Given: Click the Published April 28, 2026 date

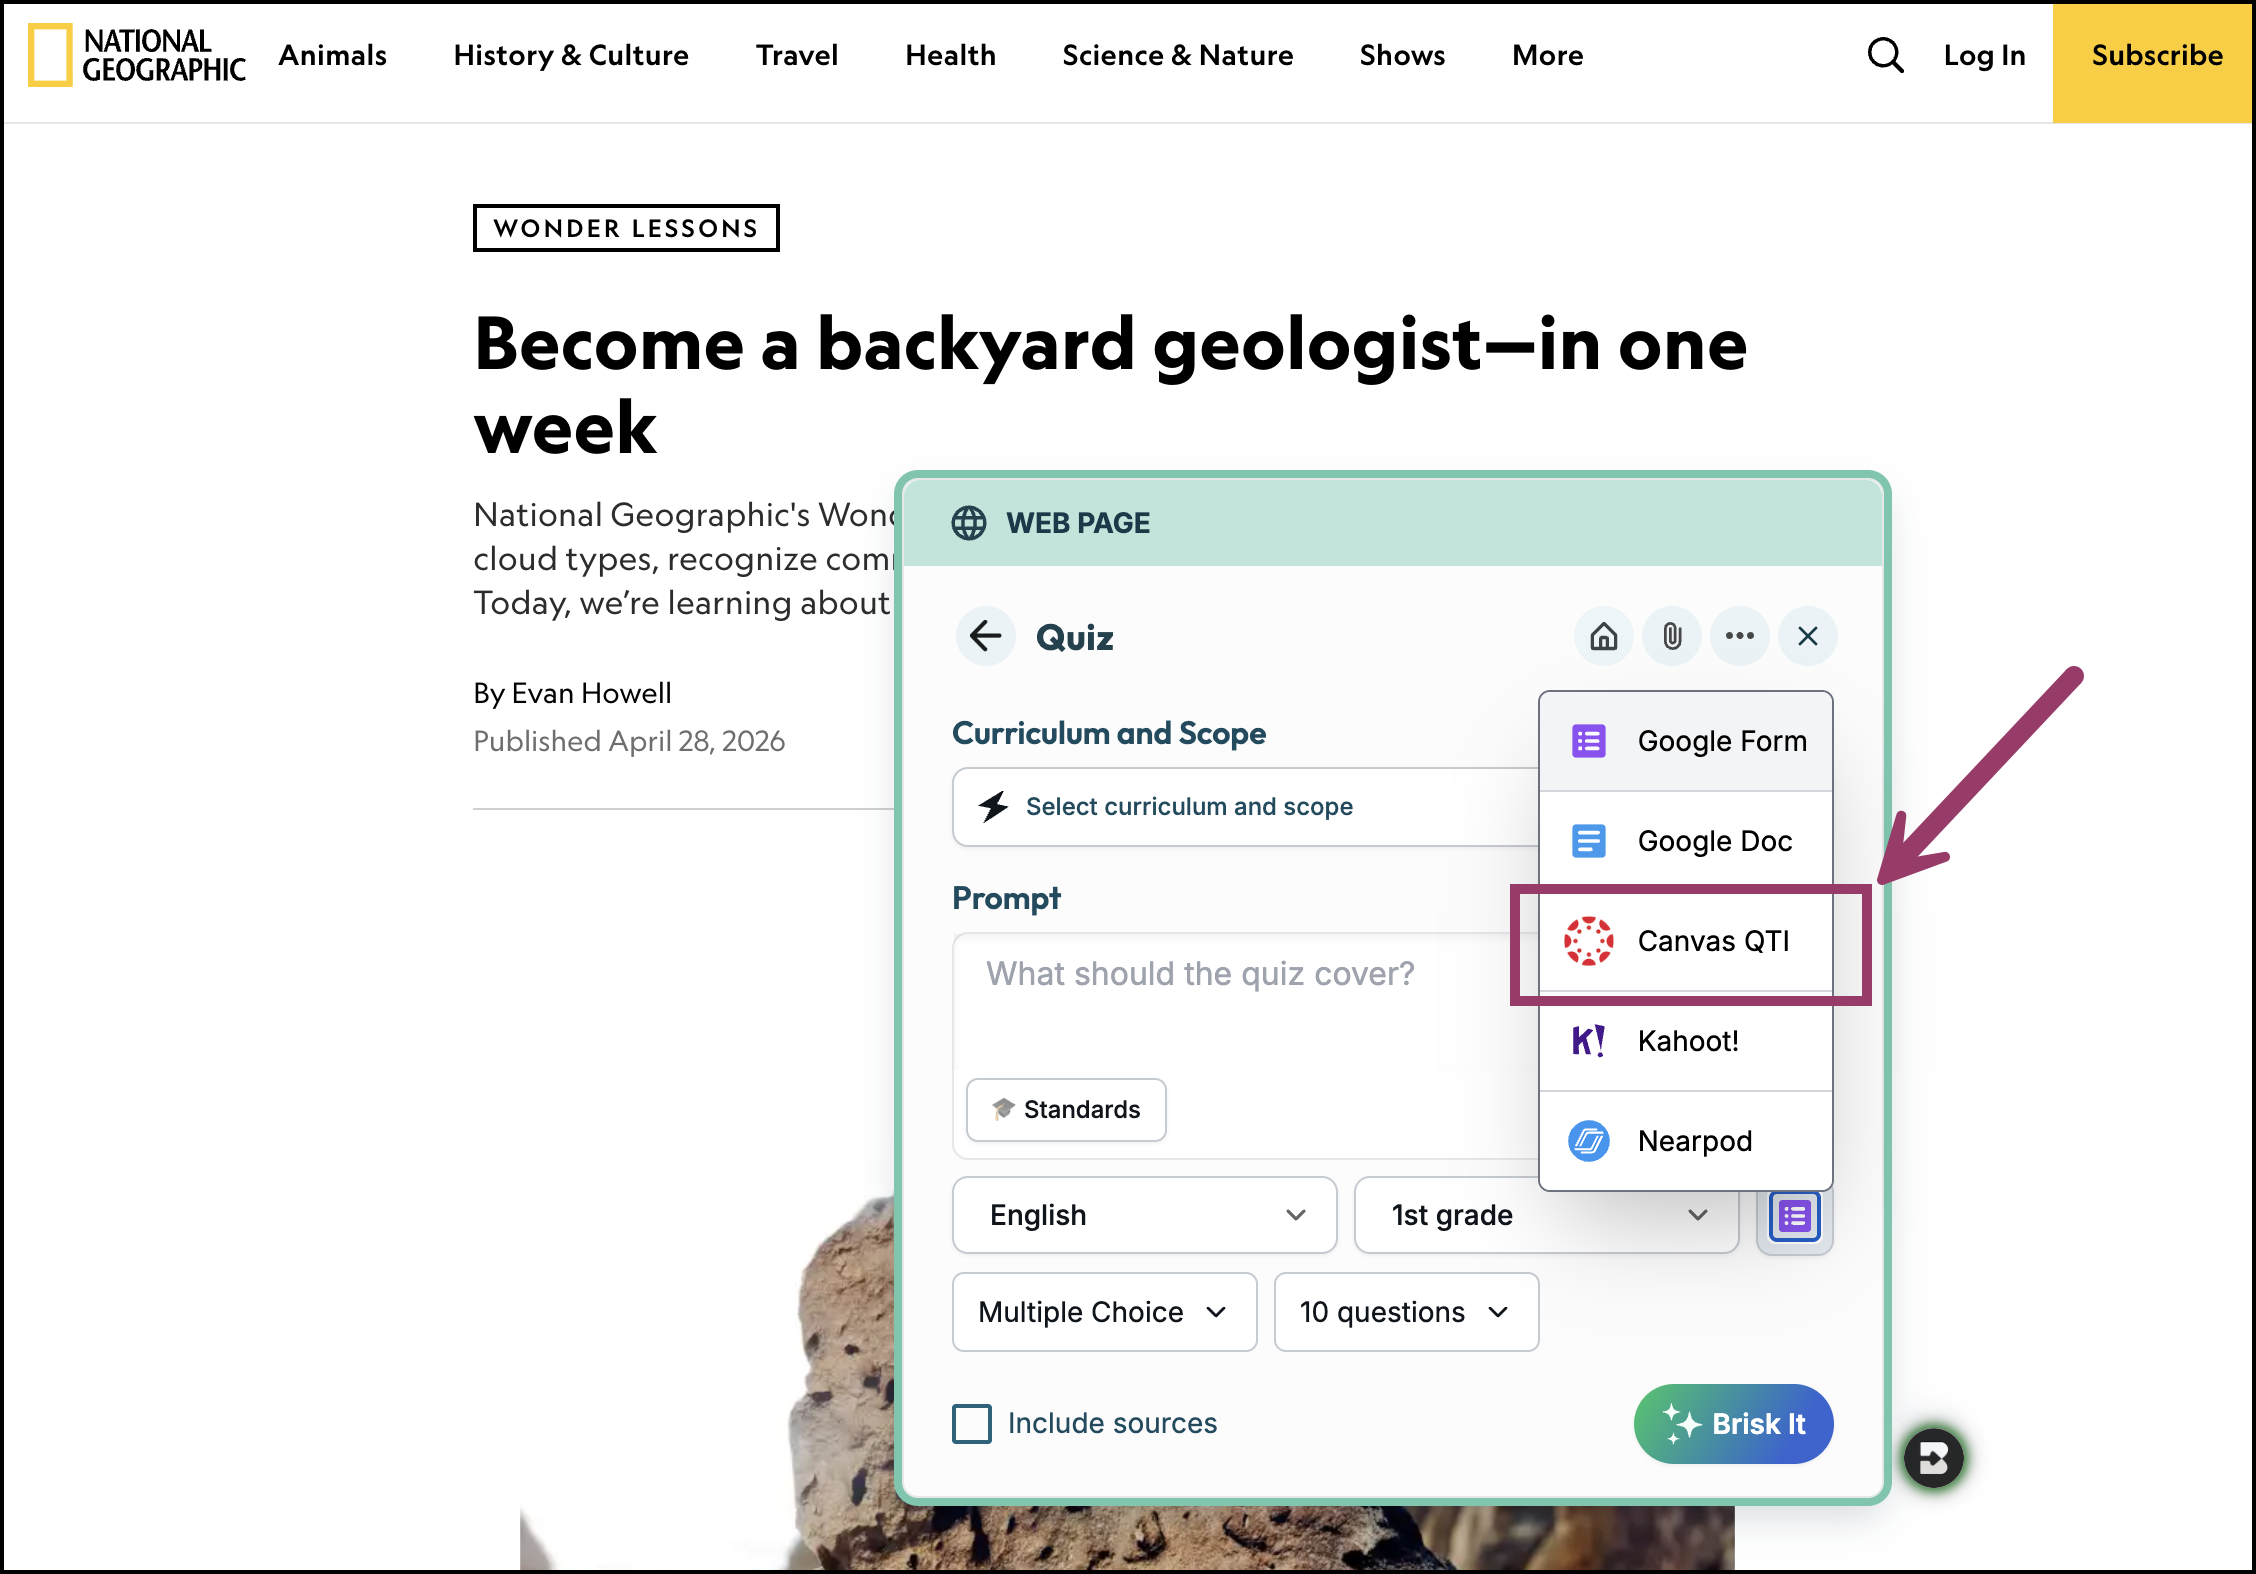Looking at the screenshot, I should click(x=629, y=741).
